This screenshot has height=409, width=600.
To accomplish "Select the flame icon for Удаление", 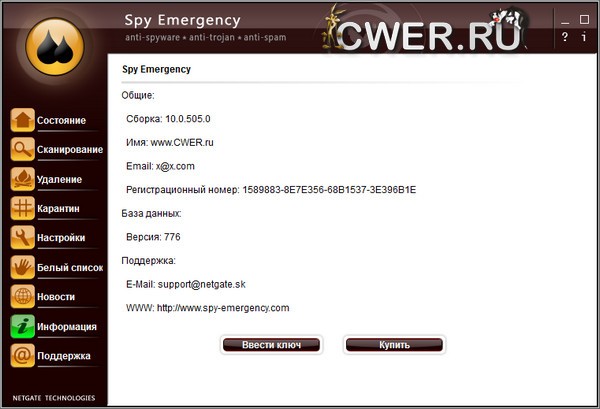I will coord(22,179).
